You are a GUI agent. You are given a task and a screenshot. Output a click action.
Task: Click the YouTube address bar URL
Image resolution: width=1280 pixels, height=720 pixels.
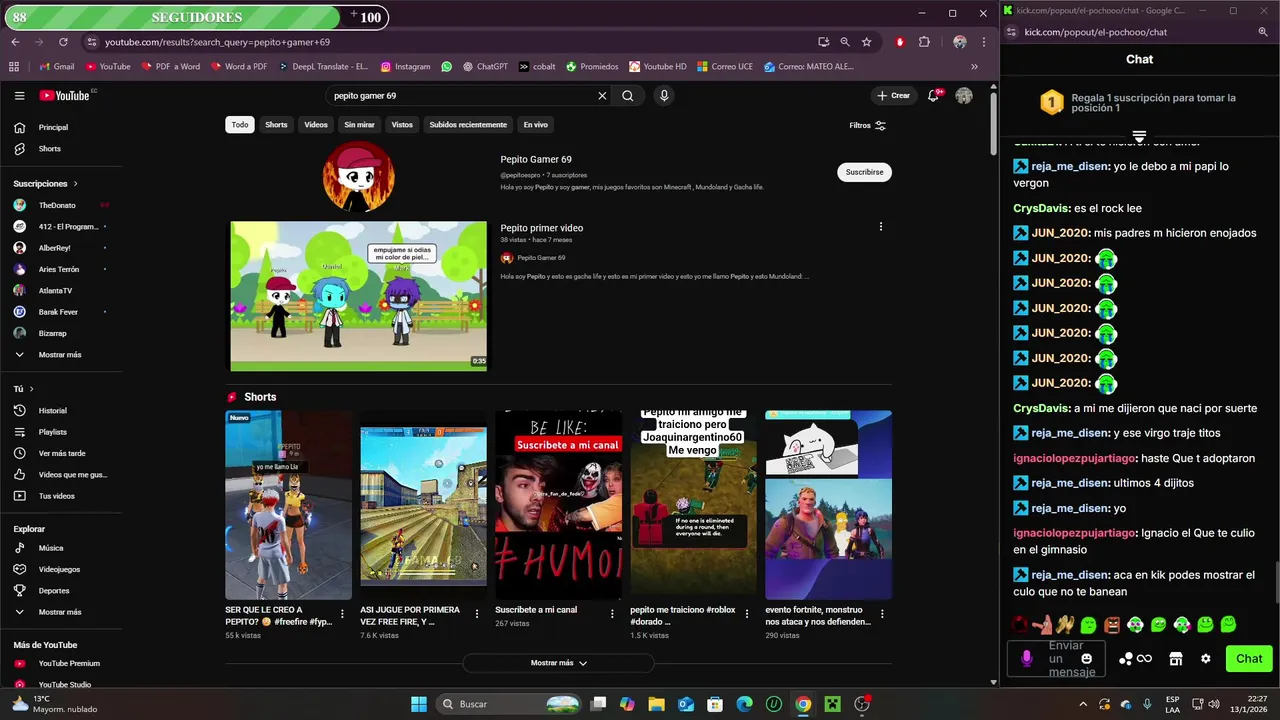click(217, 42)
